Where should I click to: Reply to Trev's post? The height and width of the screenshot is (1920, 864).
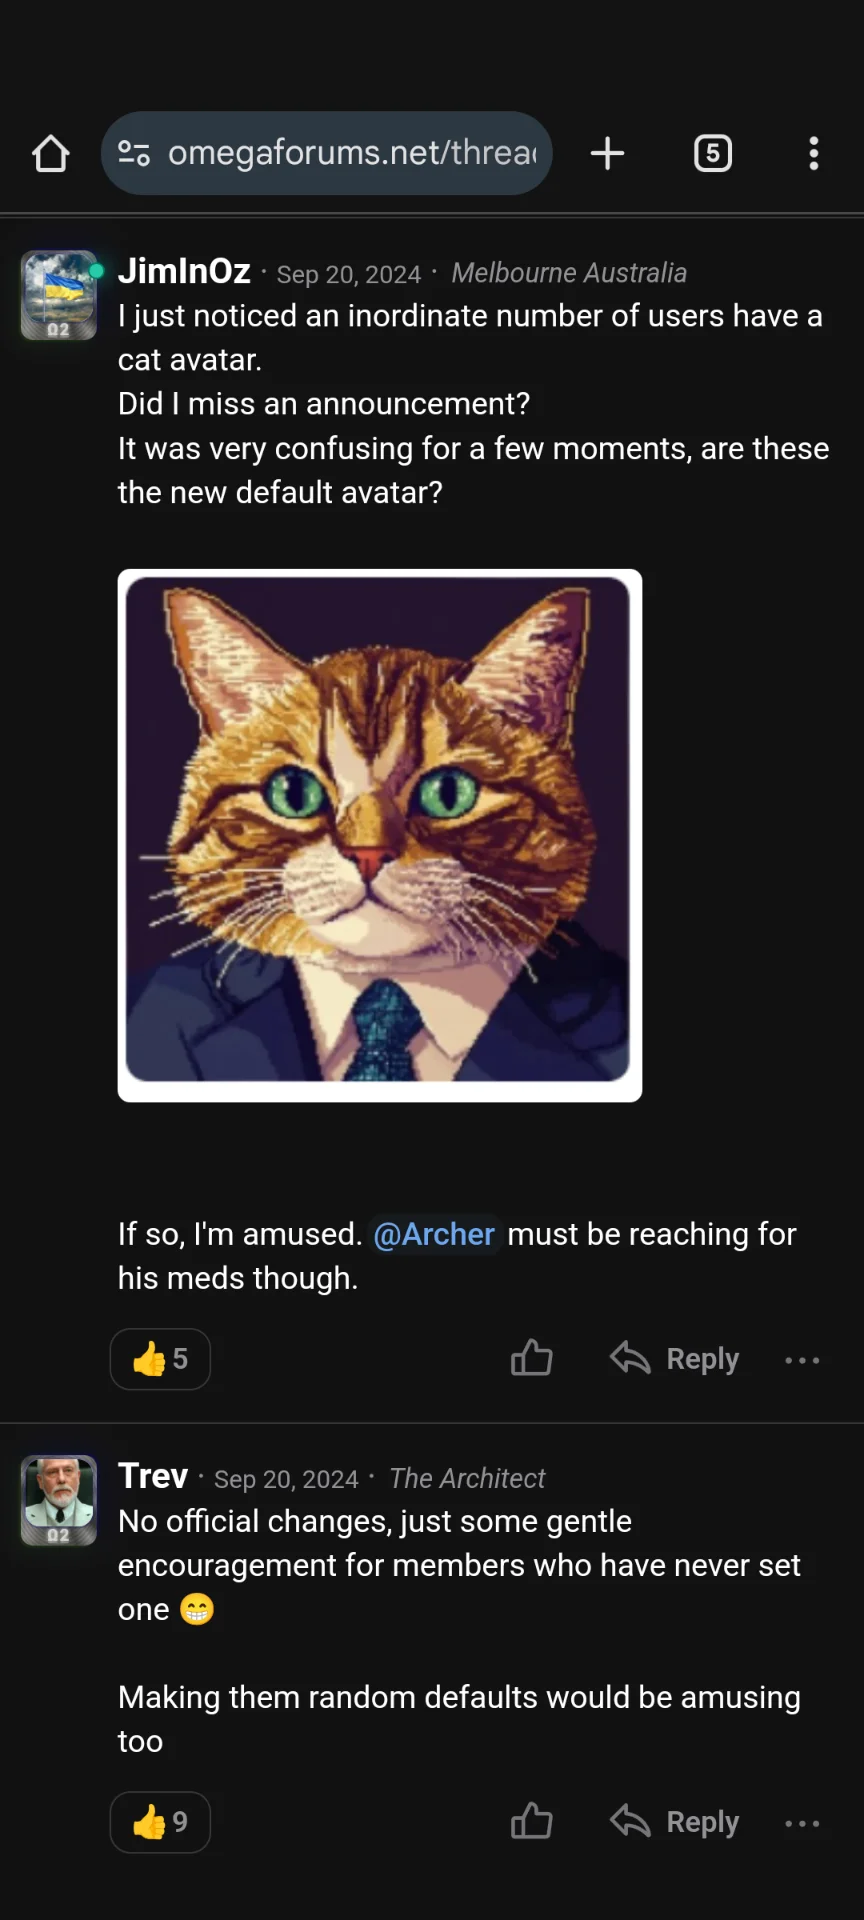pyautogui.click(x=674, y=1821)
